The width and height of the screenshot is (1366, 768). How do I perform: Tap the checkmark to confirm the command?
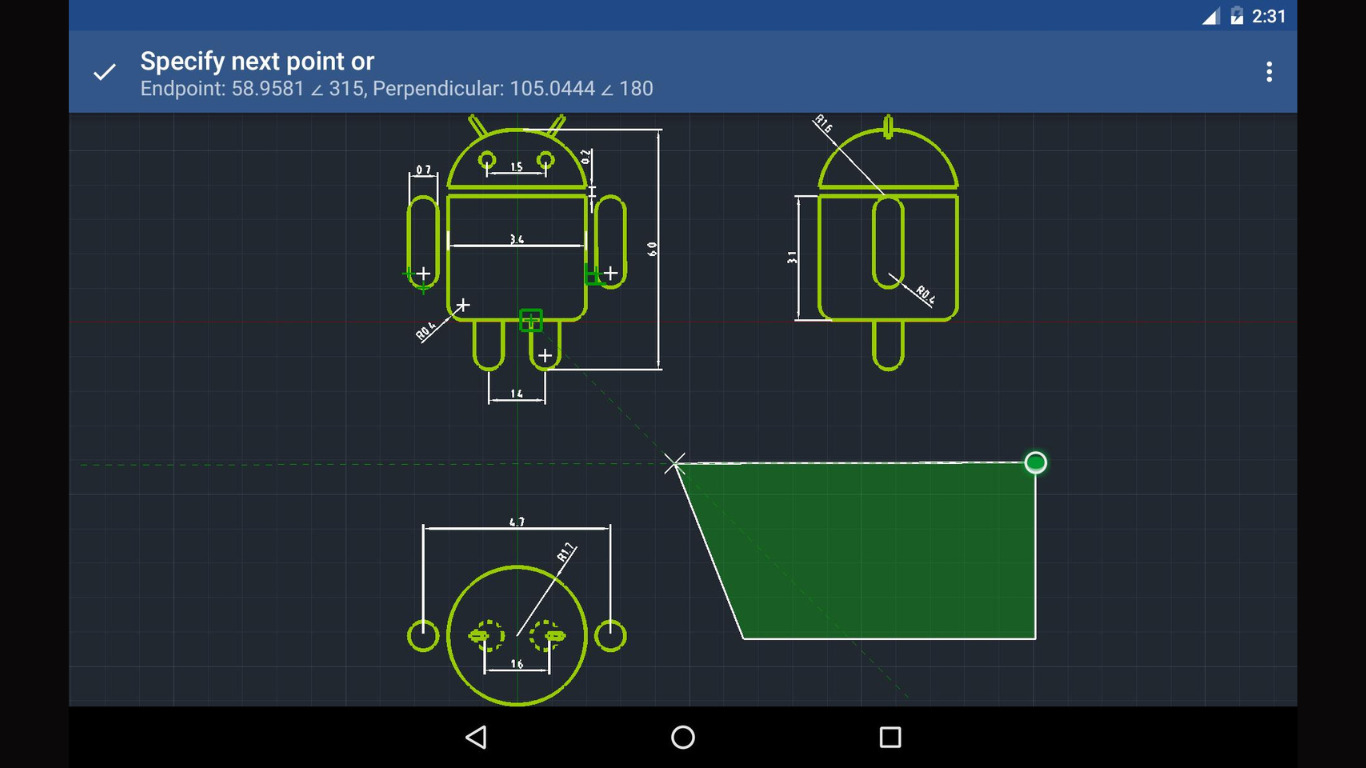click(104, 72)
